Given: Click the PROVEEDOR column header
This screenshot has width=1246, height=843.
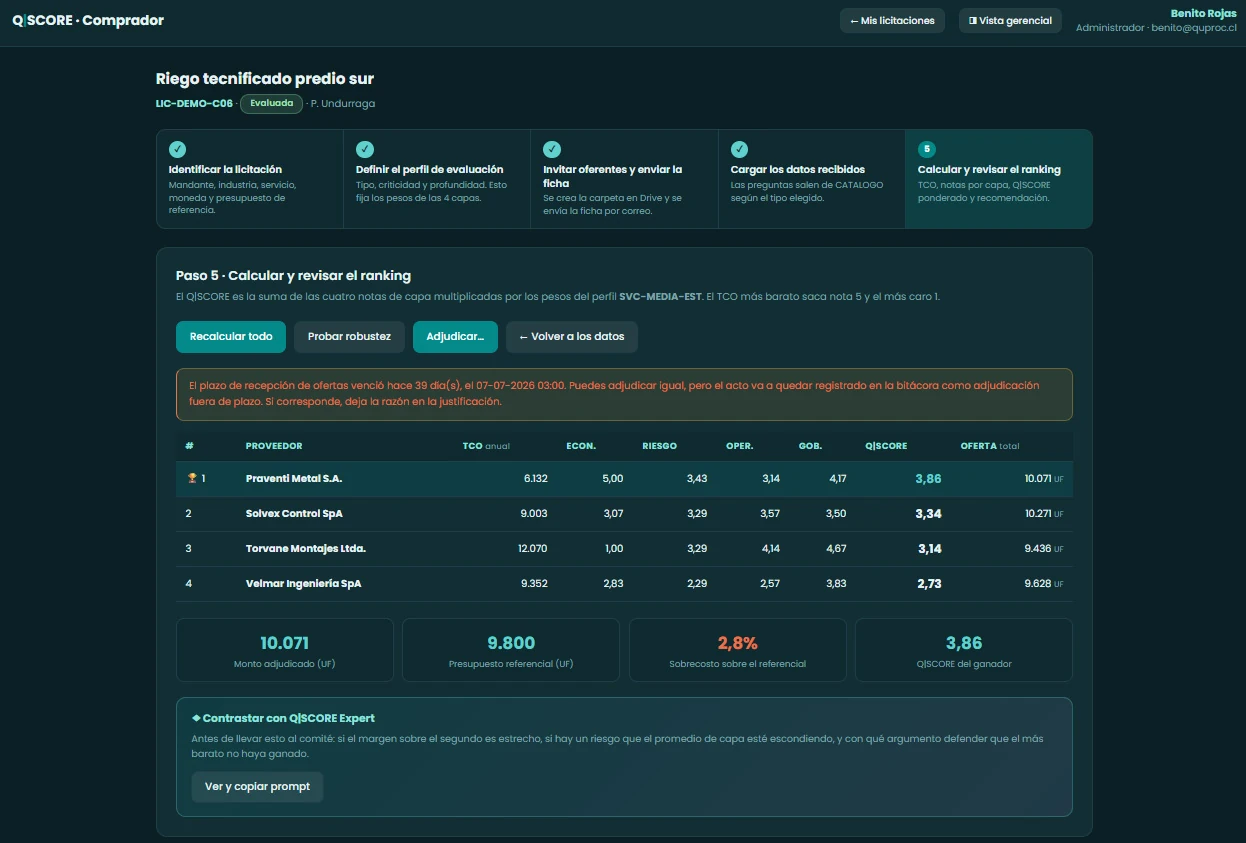Looking at the screenshot, I should [274, 446].
